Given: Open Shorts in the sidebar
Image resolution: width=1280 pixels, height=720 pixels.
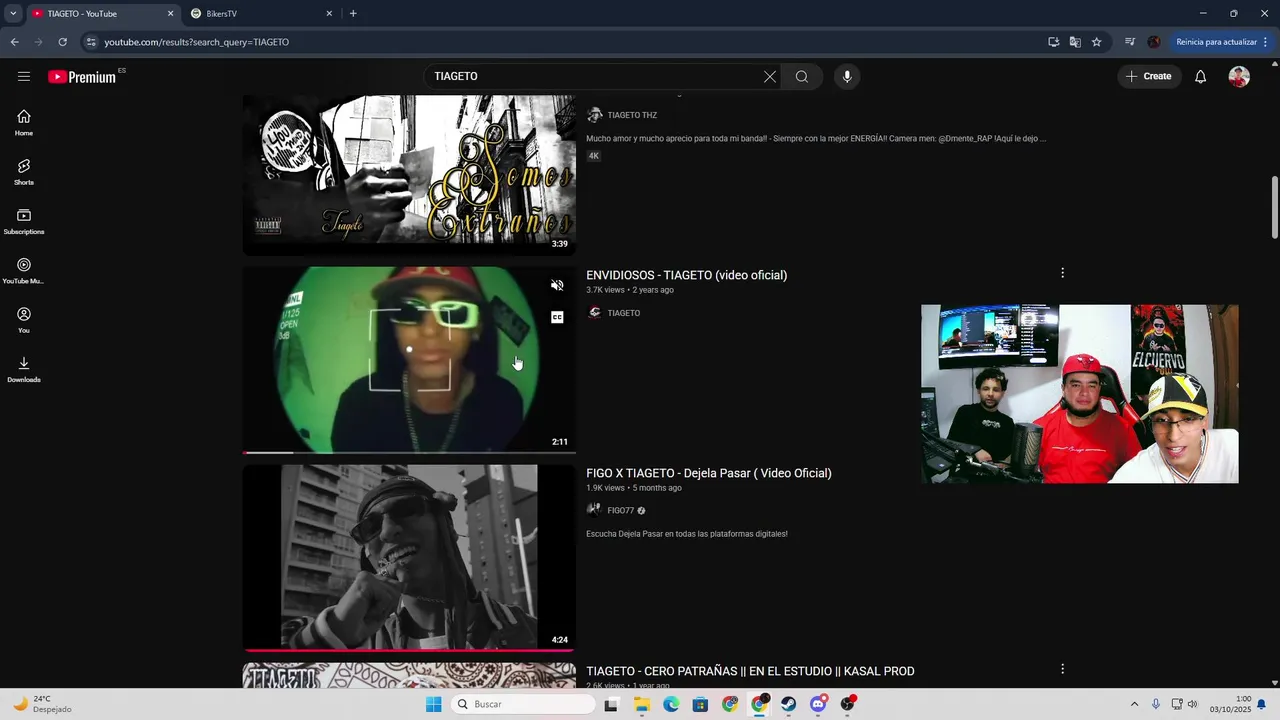Looking at the screenshot, I should click(24, 171).
